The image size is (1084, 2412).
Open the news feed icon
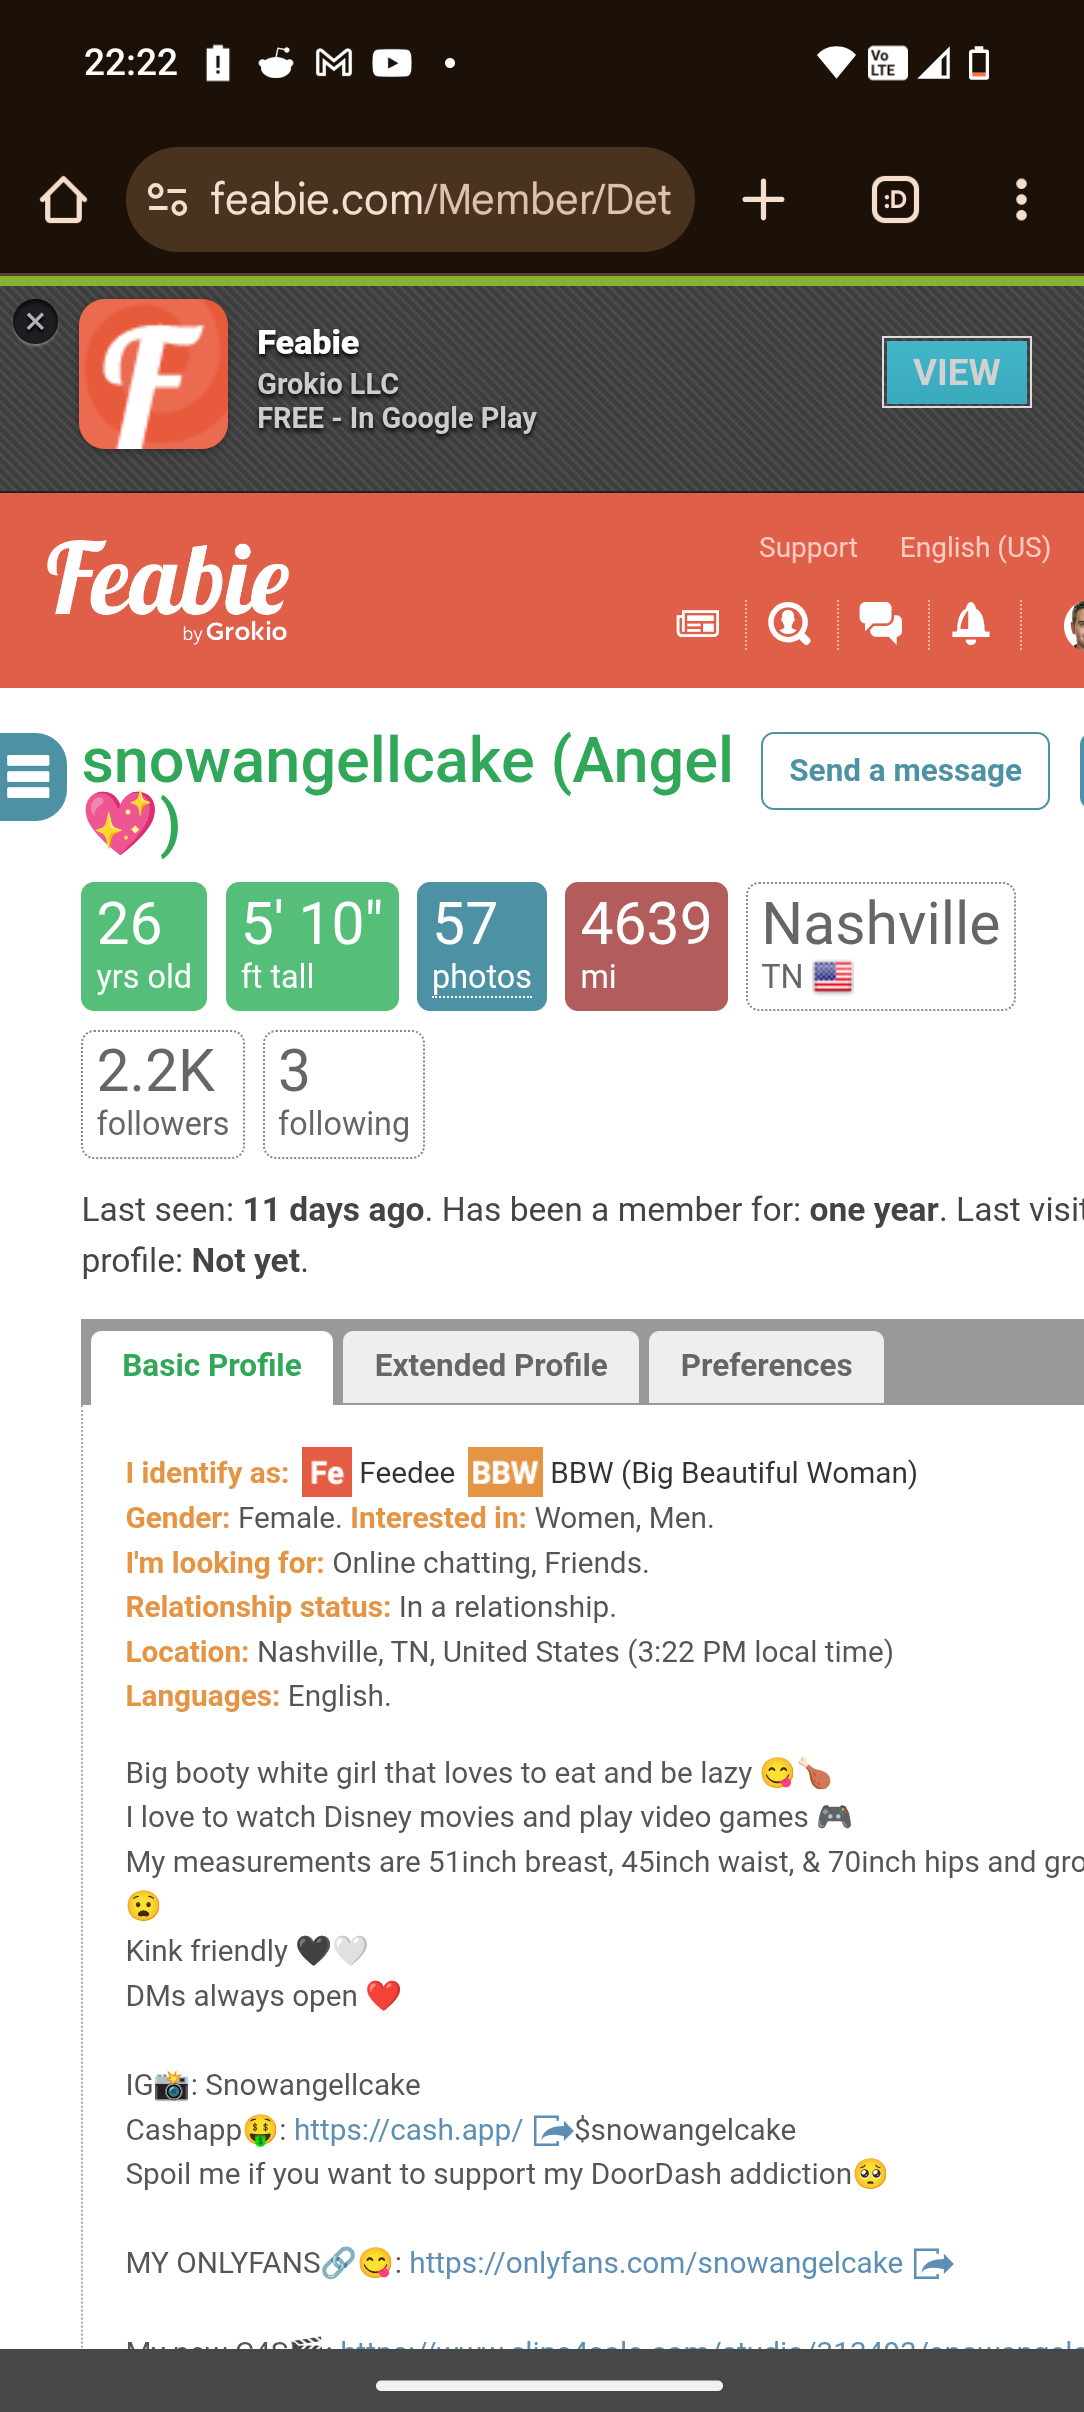click(697, 624)
